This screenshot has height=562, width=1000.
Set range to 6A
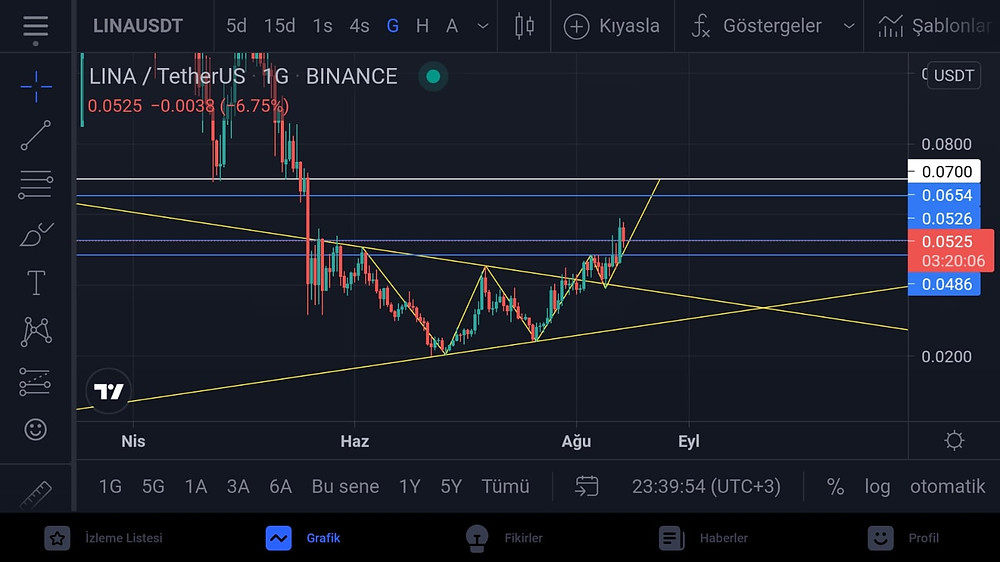coord(280,487)
